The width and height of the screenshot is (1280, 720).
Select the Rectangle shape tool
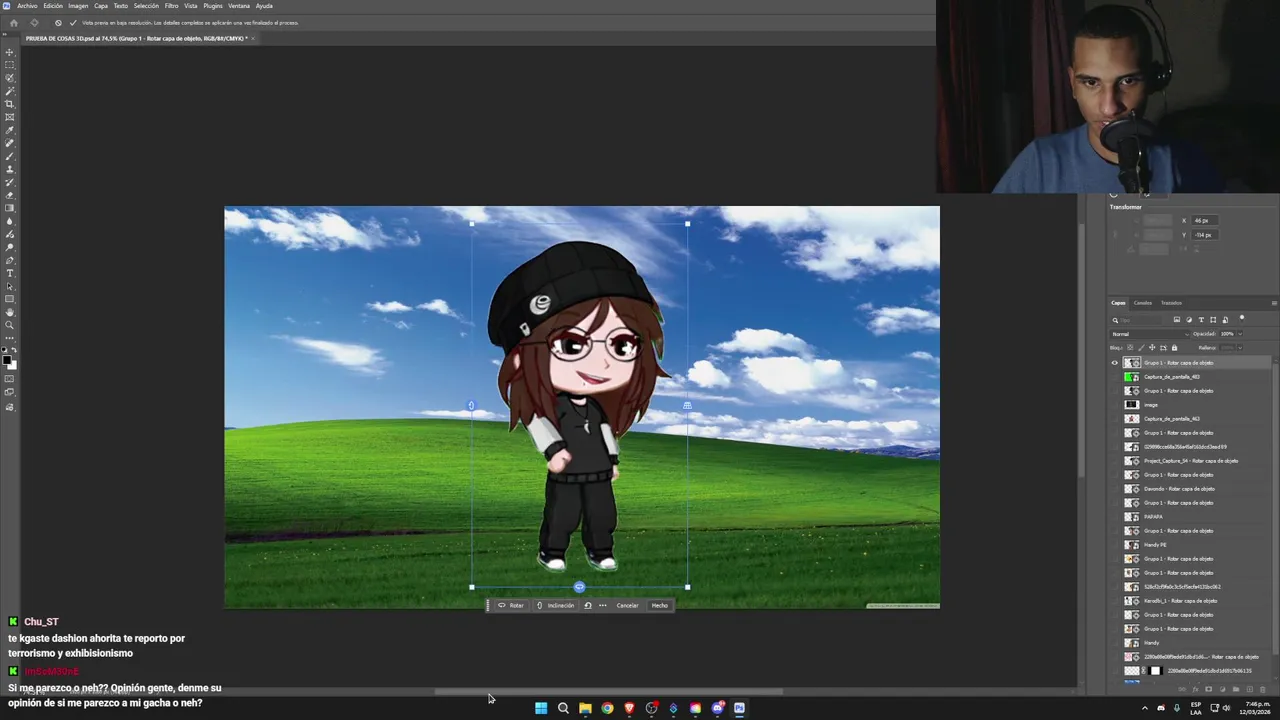(x=10, y=299)
